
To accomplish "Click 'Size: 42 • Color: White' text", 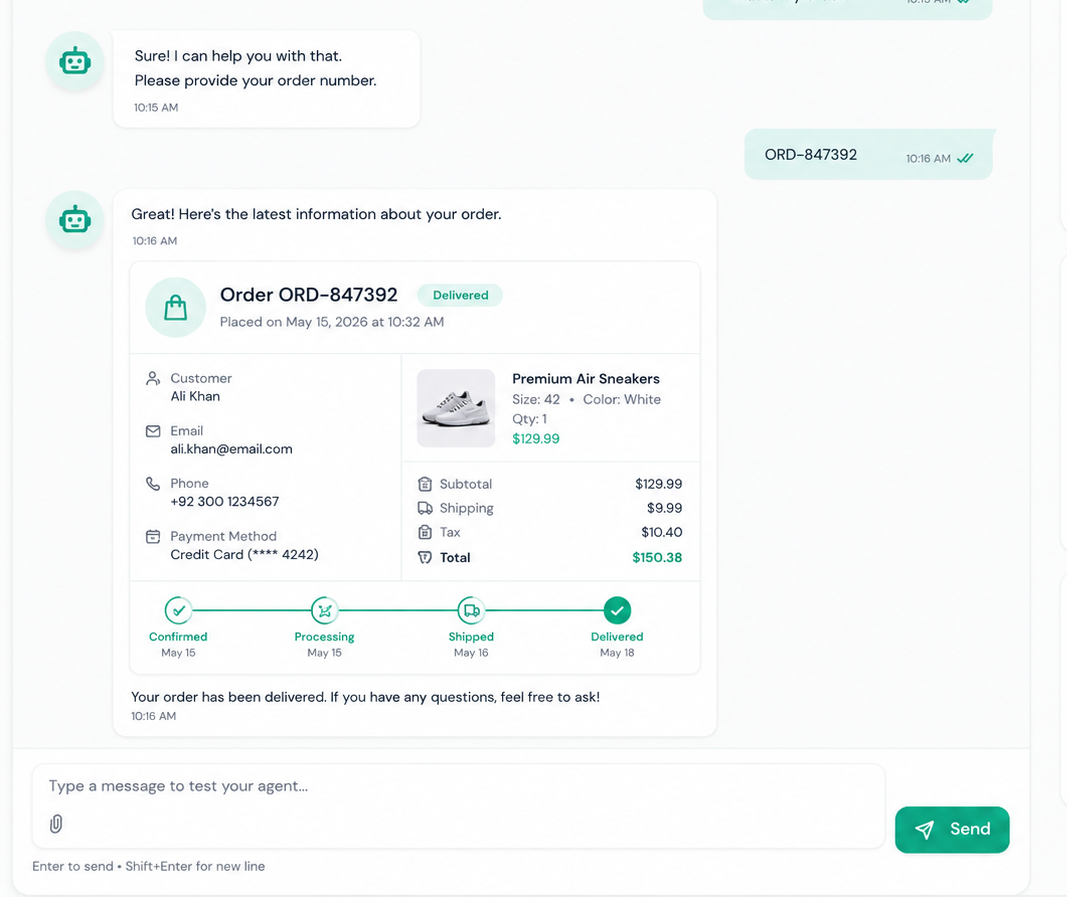I will click(x=586, y=399).
